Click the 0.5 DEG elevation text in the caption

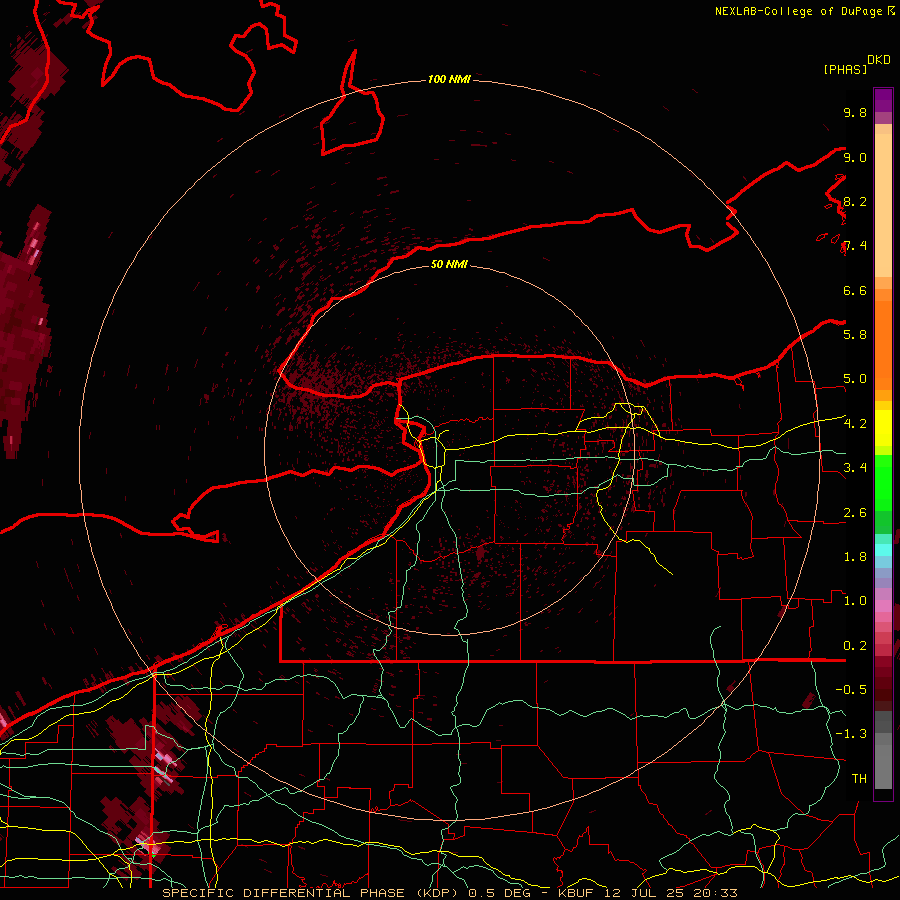click(499, 893)
